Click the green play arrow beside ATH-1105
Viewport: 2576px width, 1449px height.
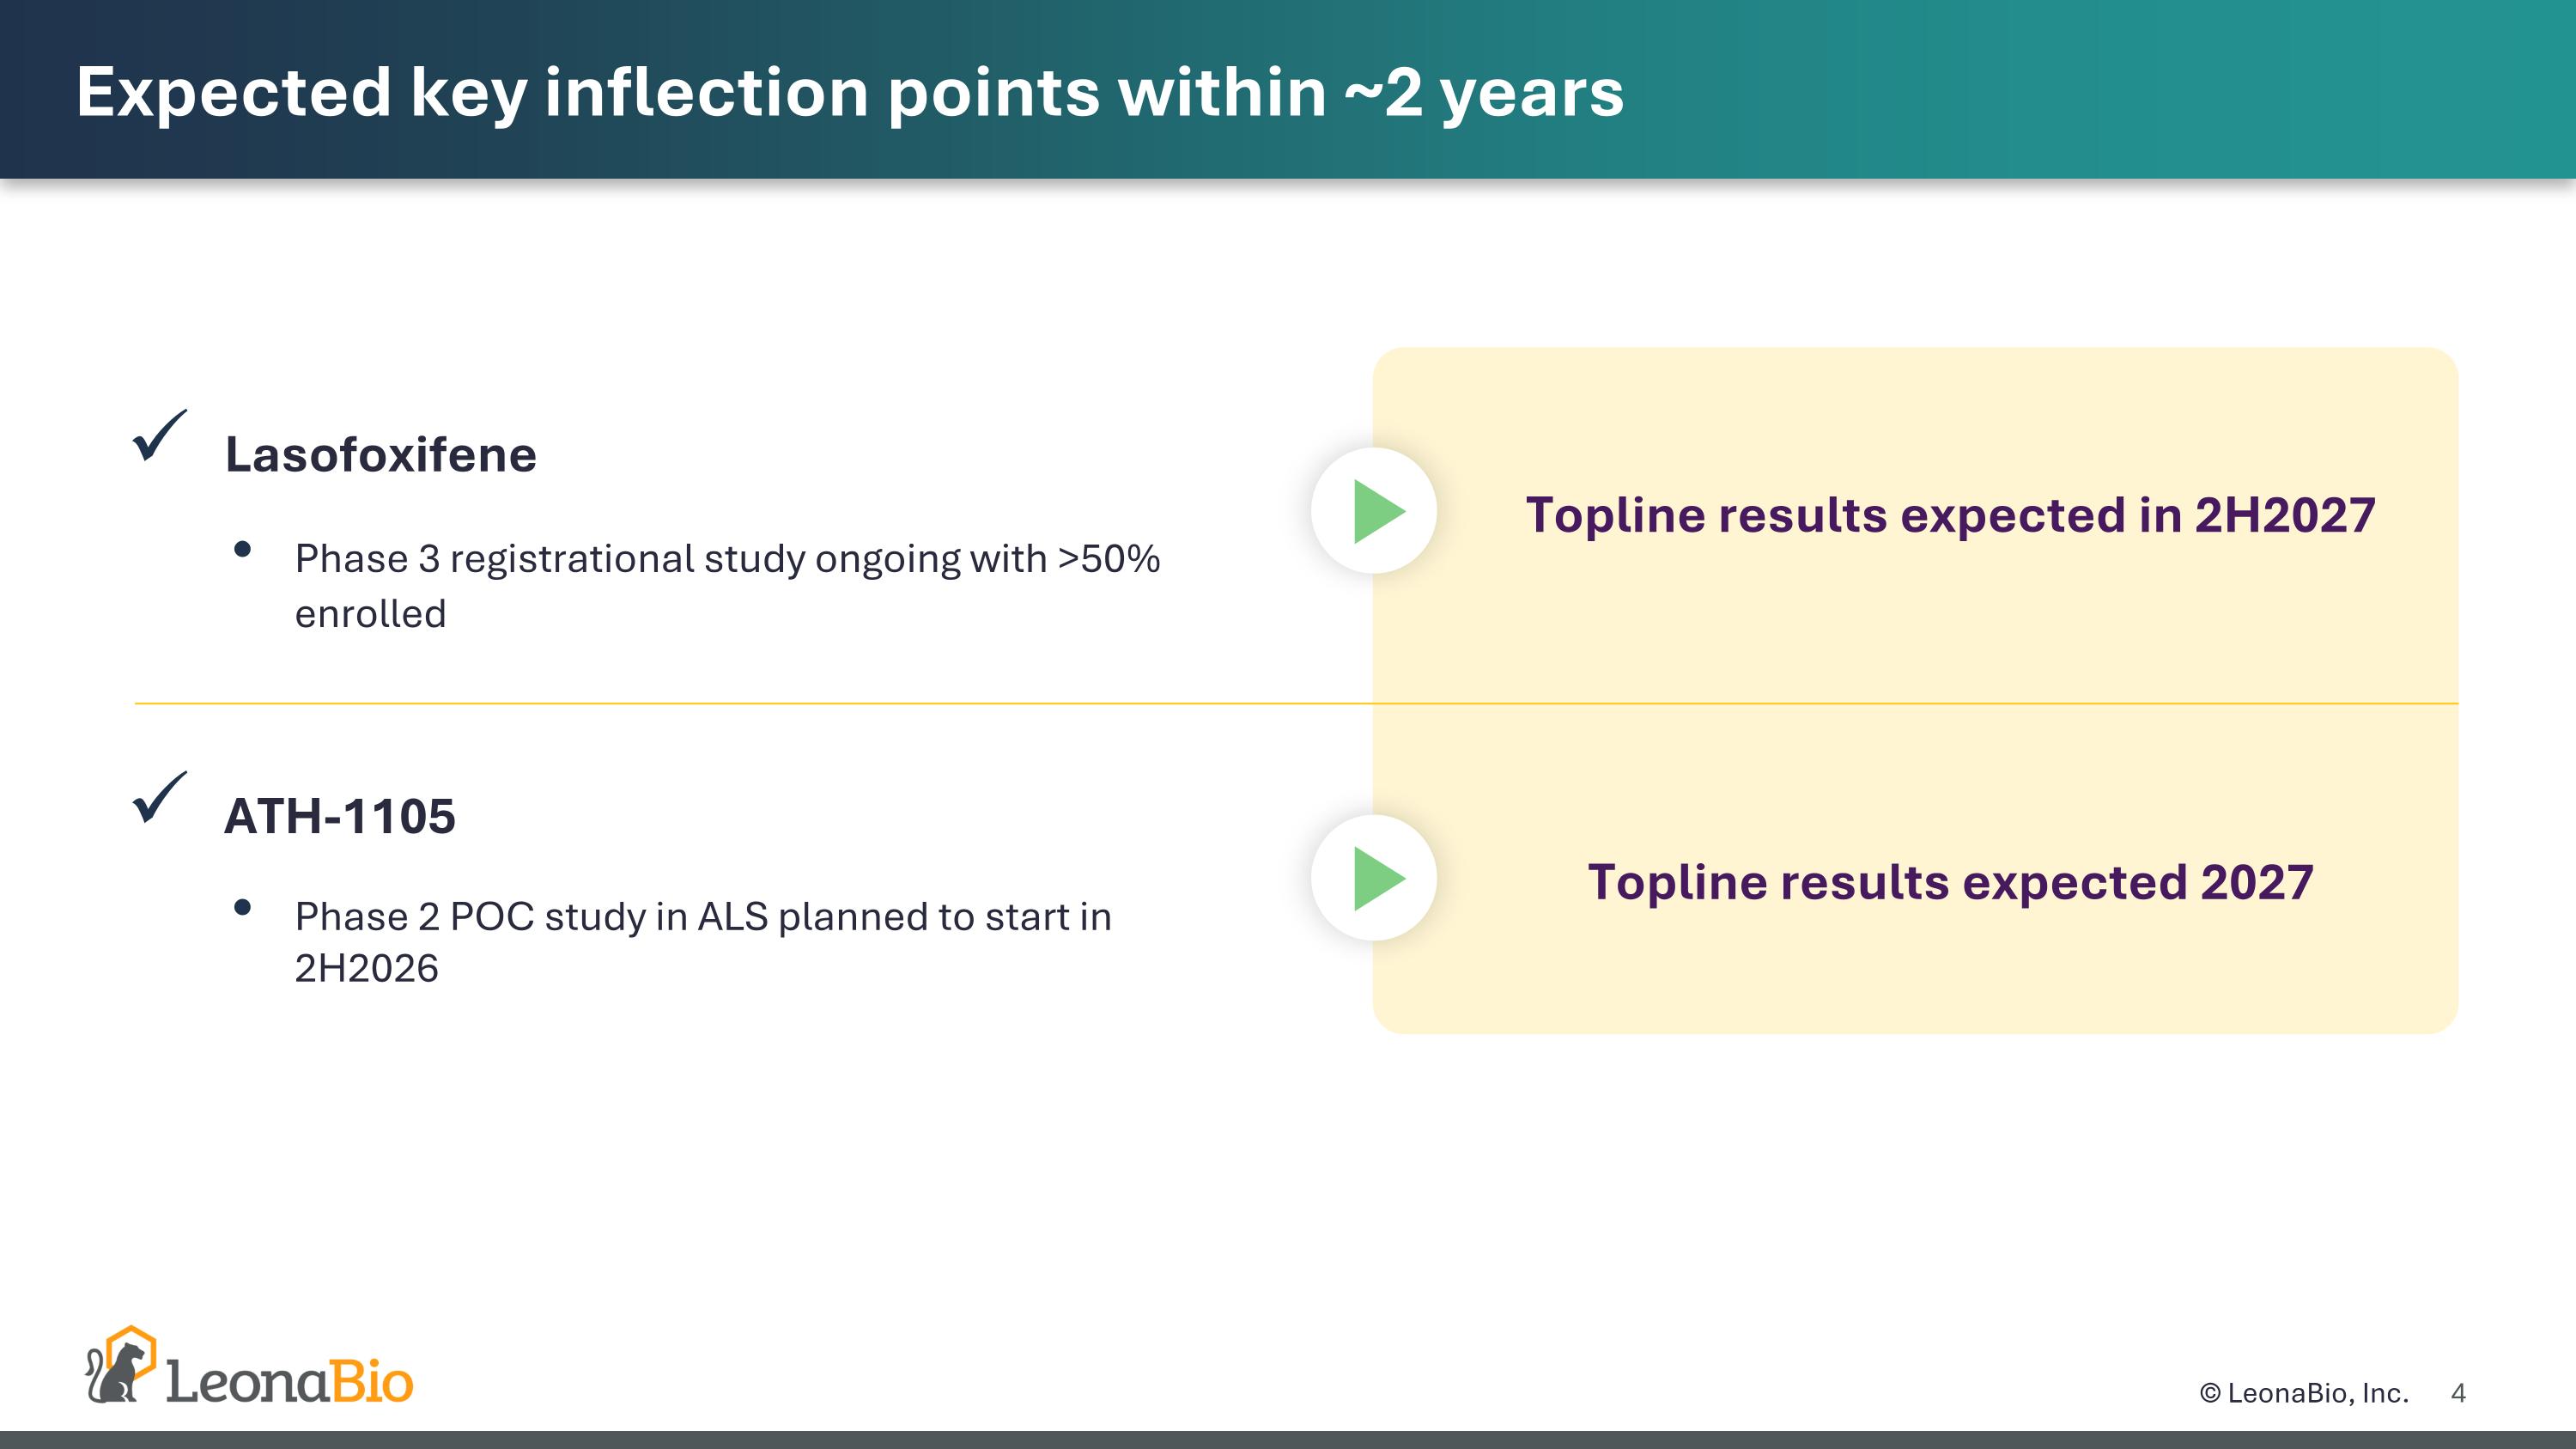(1376, 878)
